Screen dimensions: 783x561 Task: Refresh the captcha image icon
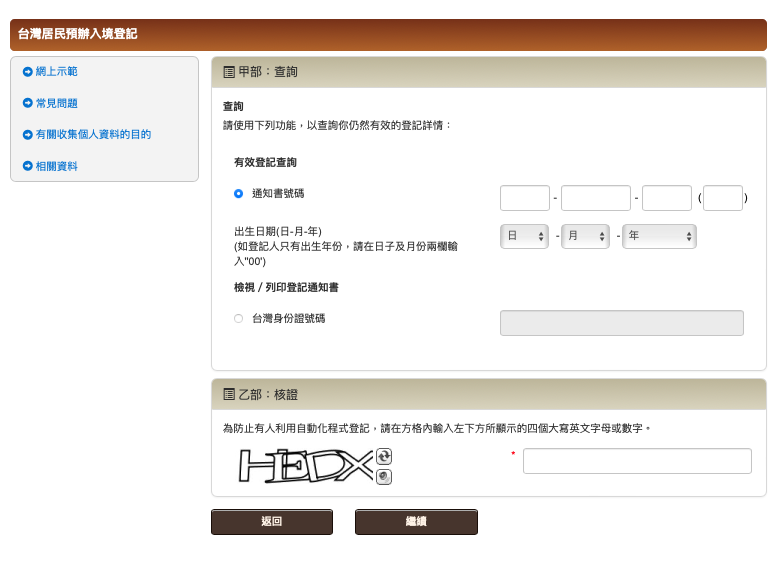[x=384, y=456]
